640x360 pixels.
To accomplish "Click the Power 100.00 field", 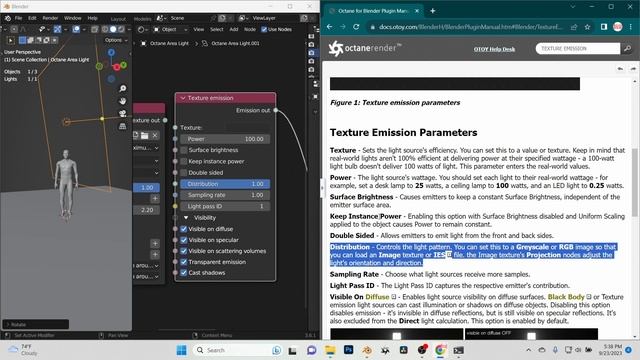I will point(225,139).
